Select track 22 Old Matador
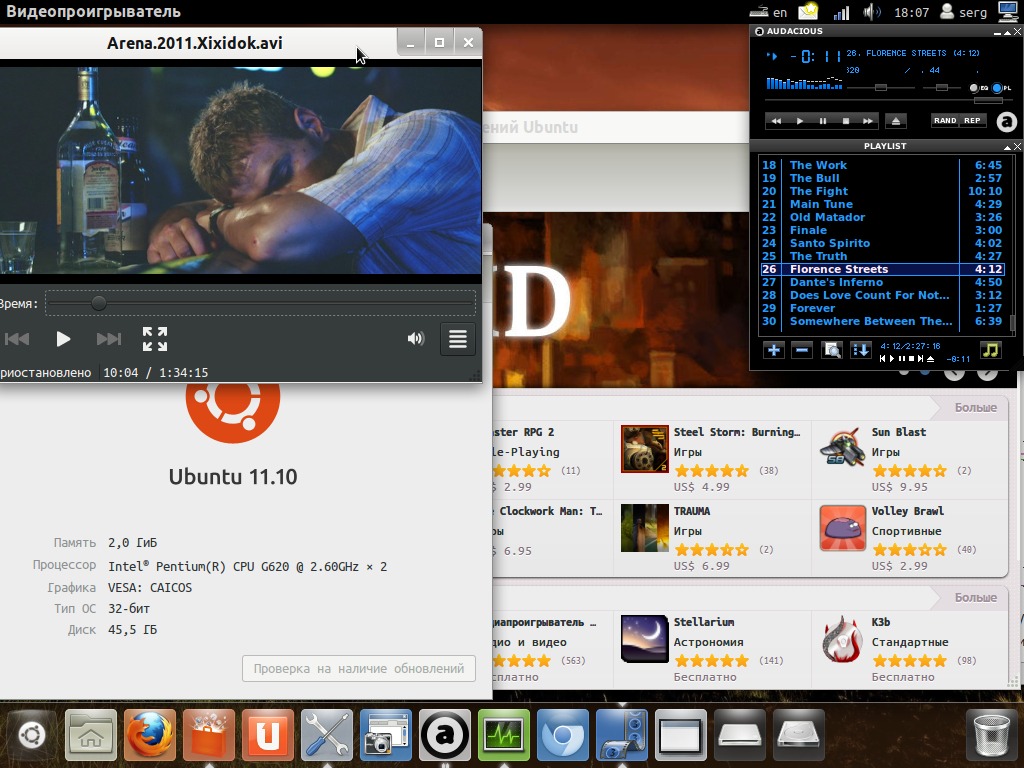Image resolution: width=1024 pixels, height=768 pixels. 882,217
